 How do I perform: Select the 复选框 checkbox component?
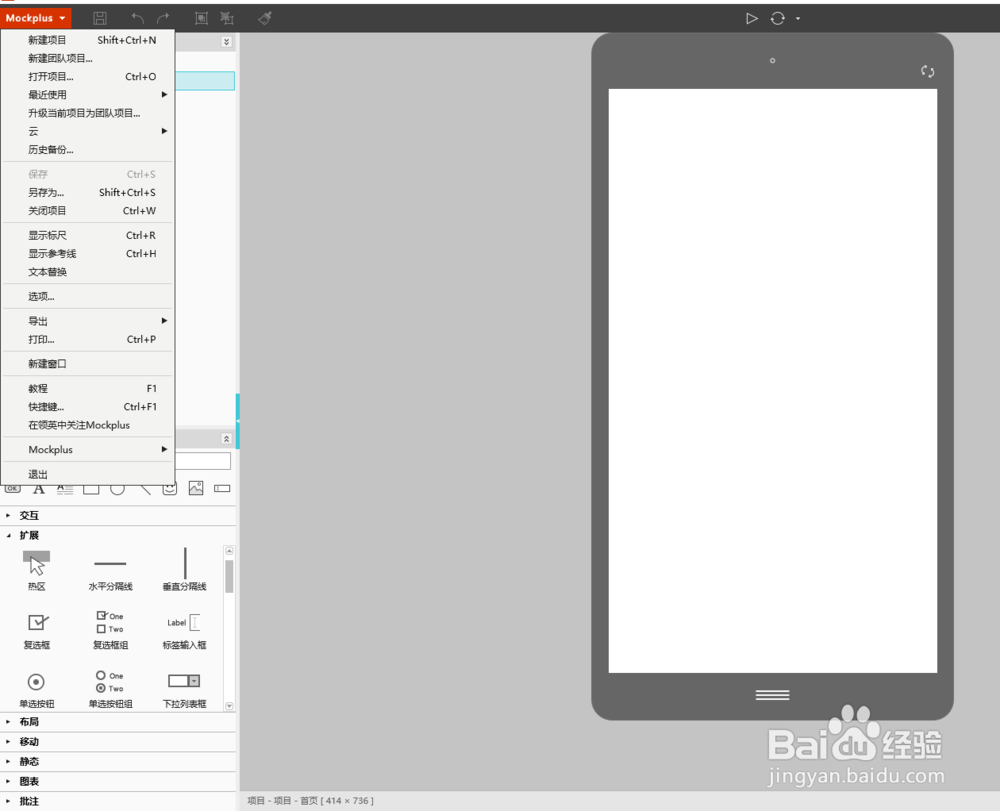(x=36, y=631)
